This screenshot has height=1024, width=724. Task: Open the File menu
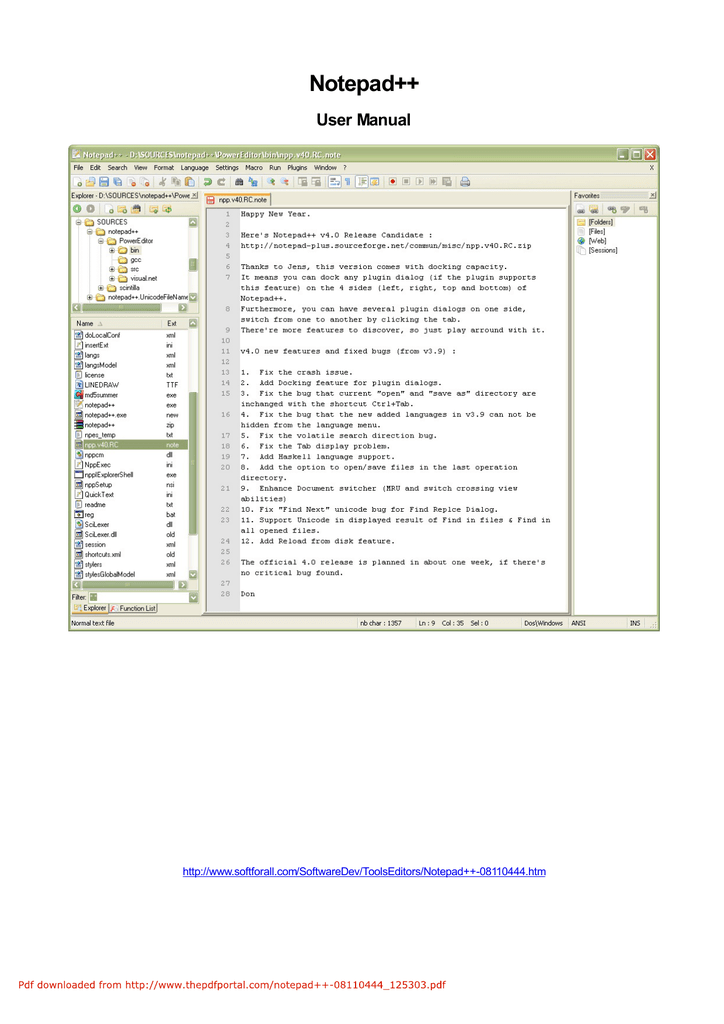coord(78,168)
